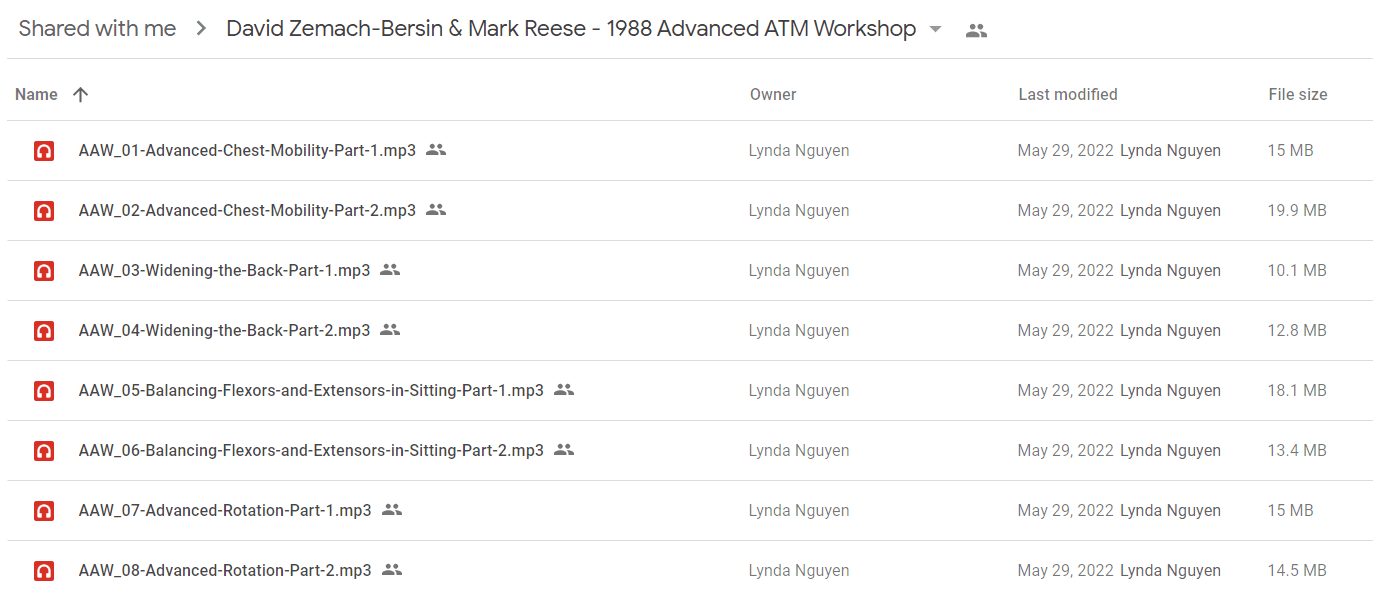Select the AAW_07-Advanced-Rotation-Part-1.mp3 row
The height and width of the screenshot is (599, 1373).
point(689,510)
